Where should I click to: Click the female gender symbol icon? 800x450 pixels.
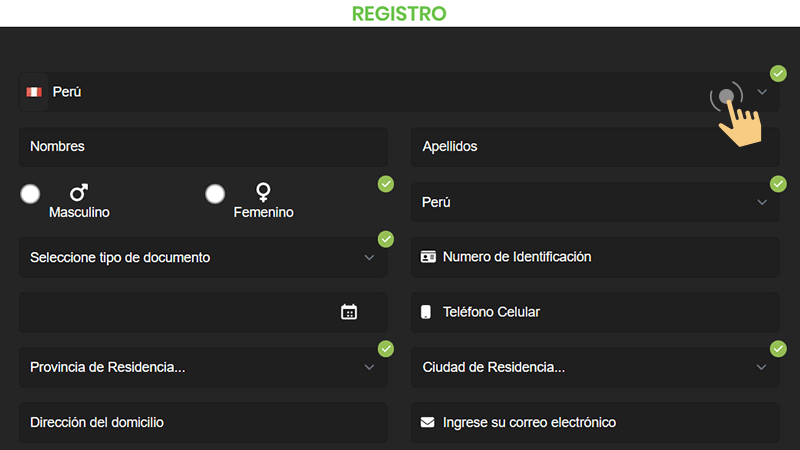coord(264,191)
